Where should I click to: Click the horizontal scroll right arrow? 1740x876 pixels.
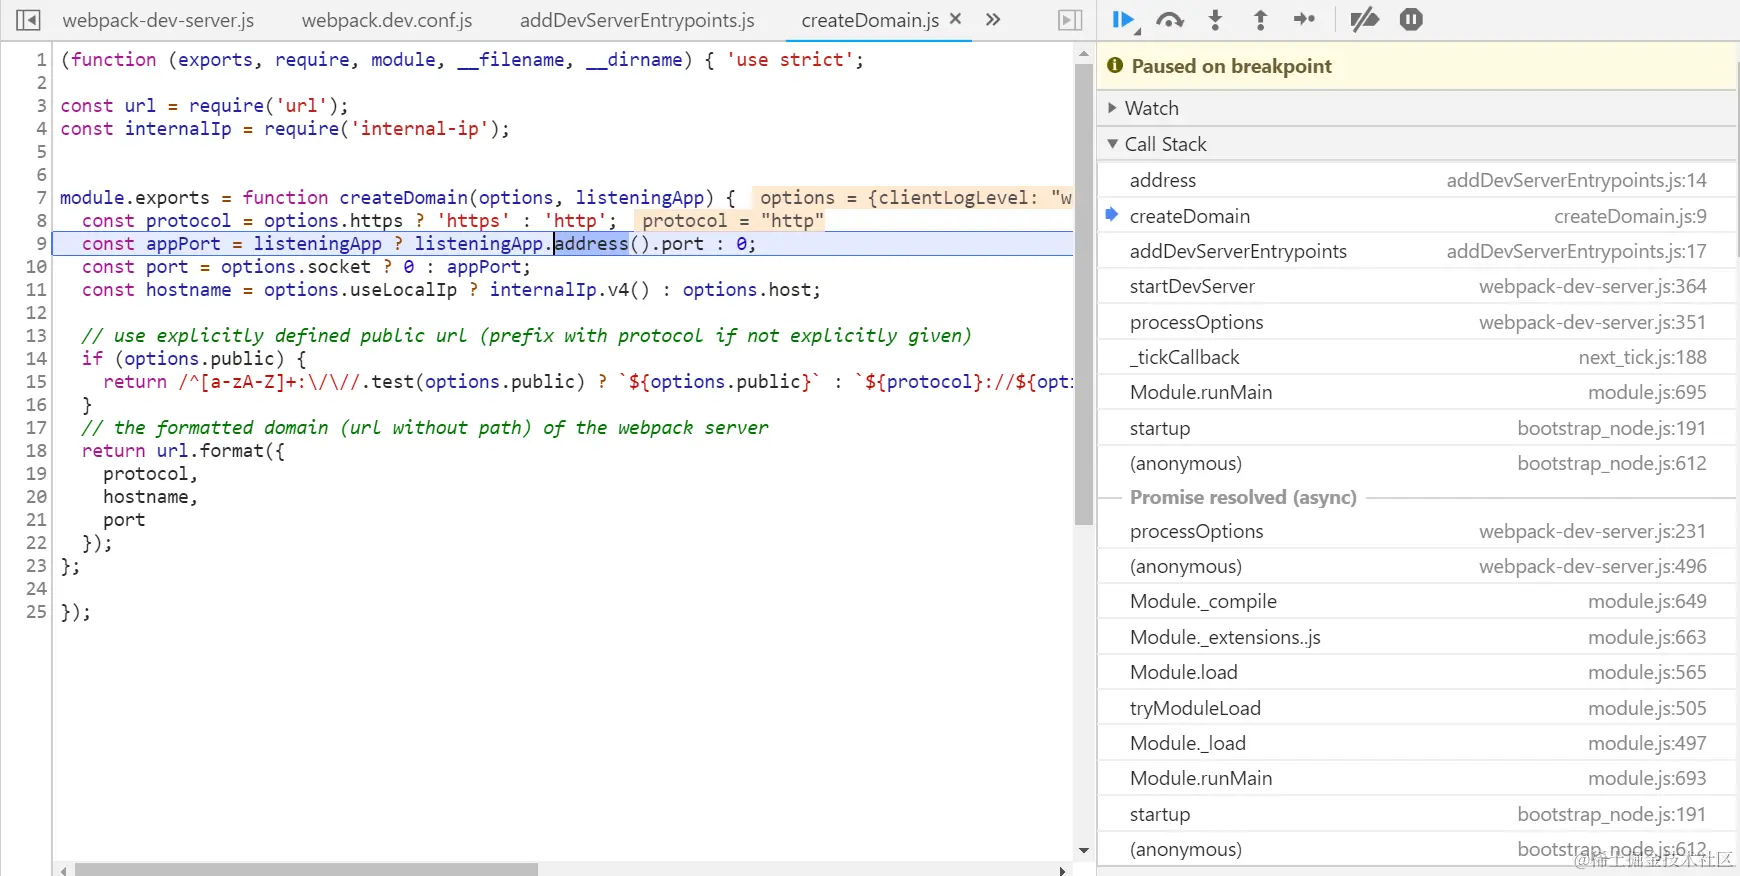coord(1063,870)
